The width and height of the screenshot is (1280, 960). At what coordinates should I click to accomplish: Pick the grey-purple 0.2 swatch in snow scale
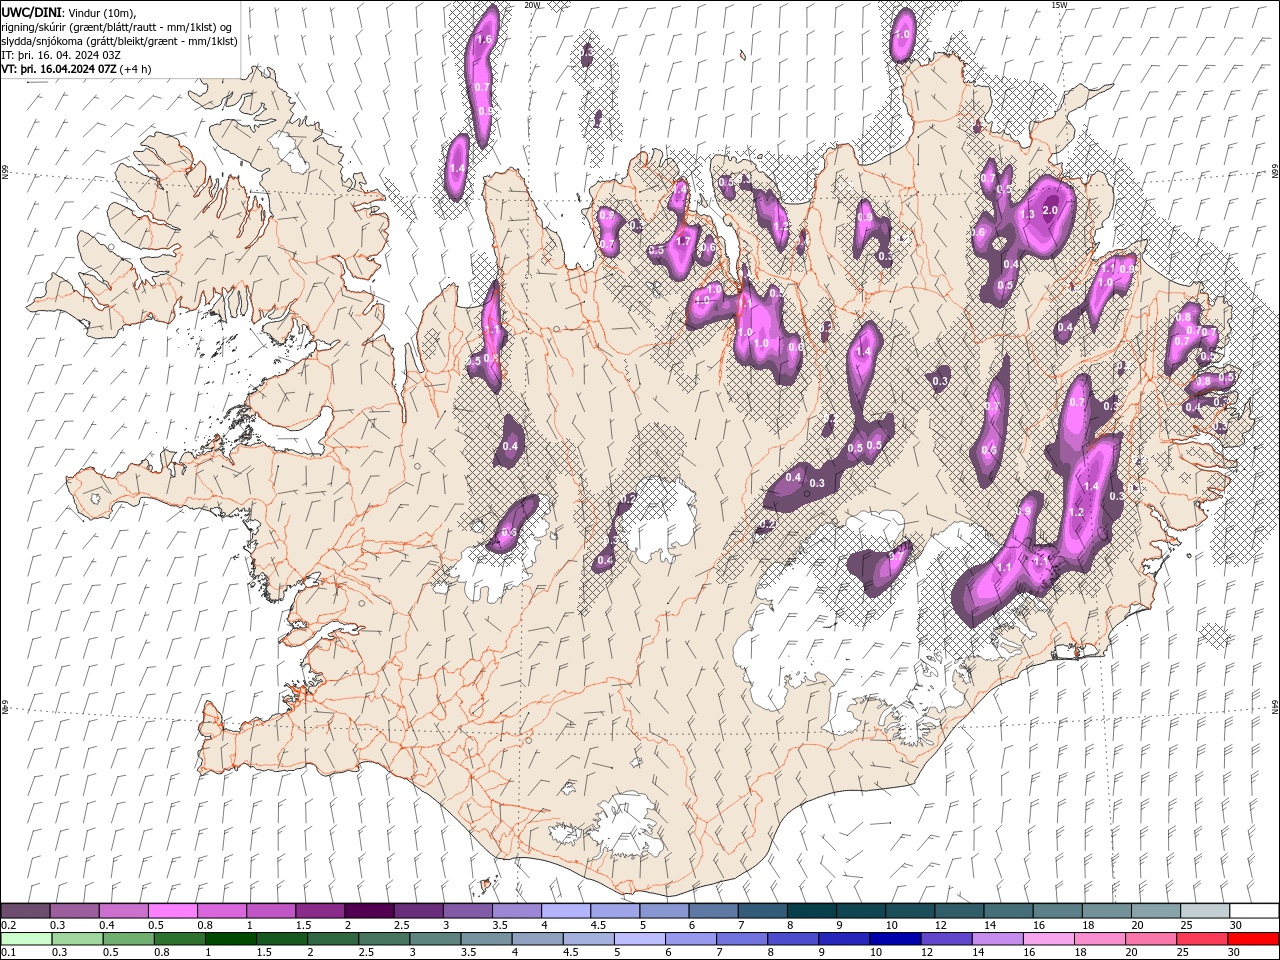coord(25,911)
